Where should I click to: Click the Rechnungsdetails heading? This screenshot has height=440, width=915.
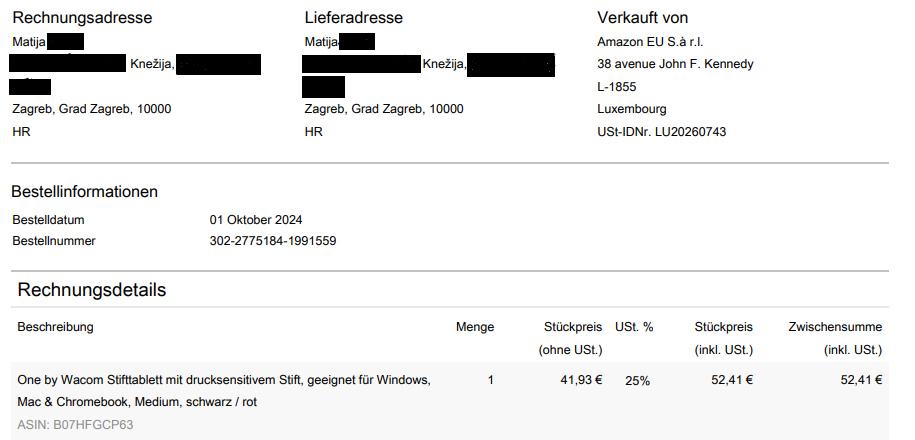point(92,290)
